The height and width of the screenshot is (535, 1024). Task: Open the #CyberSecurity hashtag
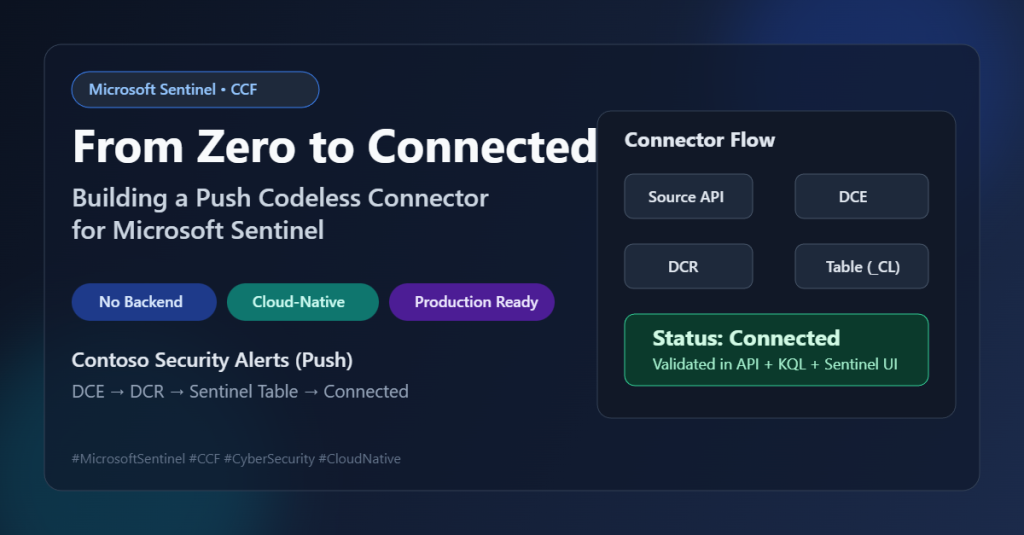pyautogui.click(x=268, y=459)
